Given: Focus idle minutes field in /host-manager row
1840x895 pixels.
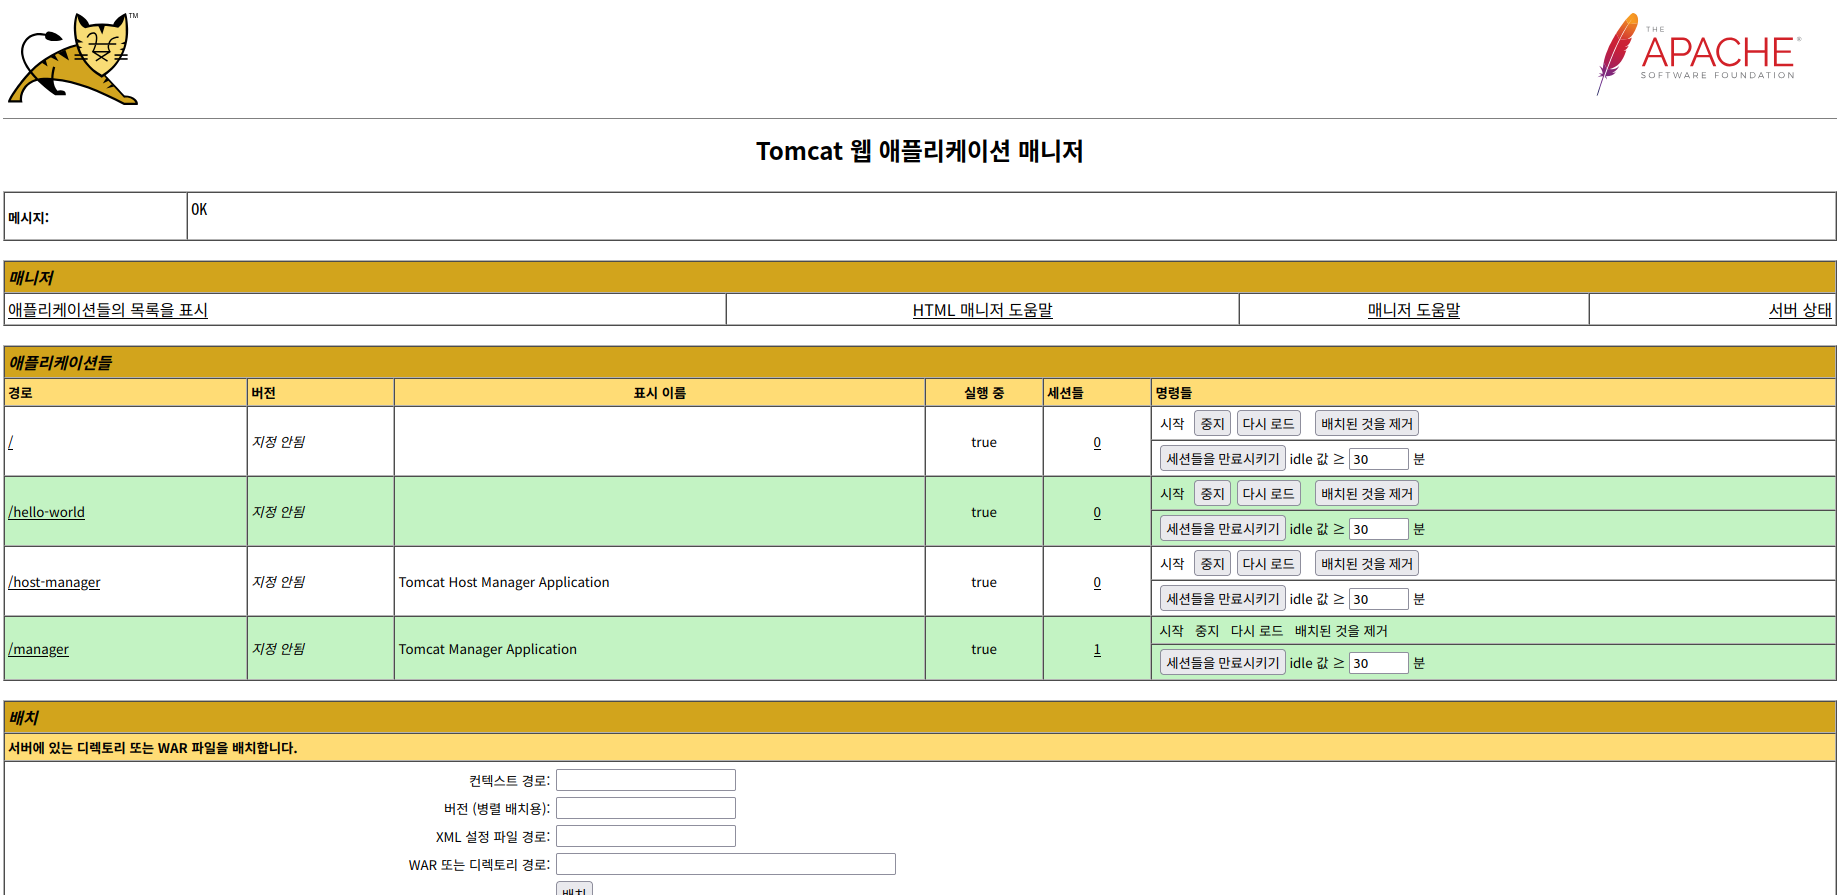Looking at the screenshot, I should coord(1378,599).
